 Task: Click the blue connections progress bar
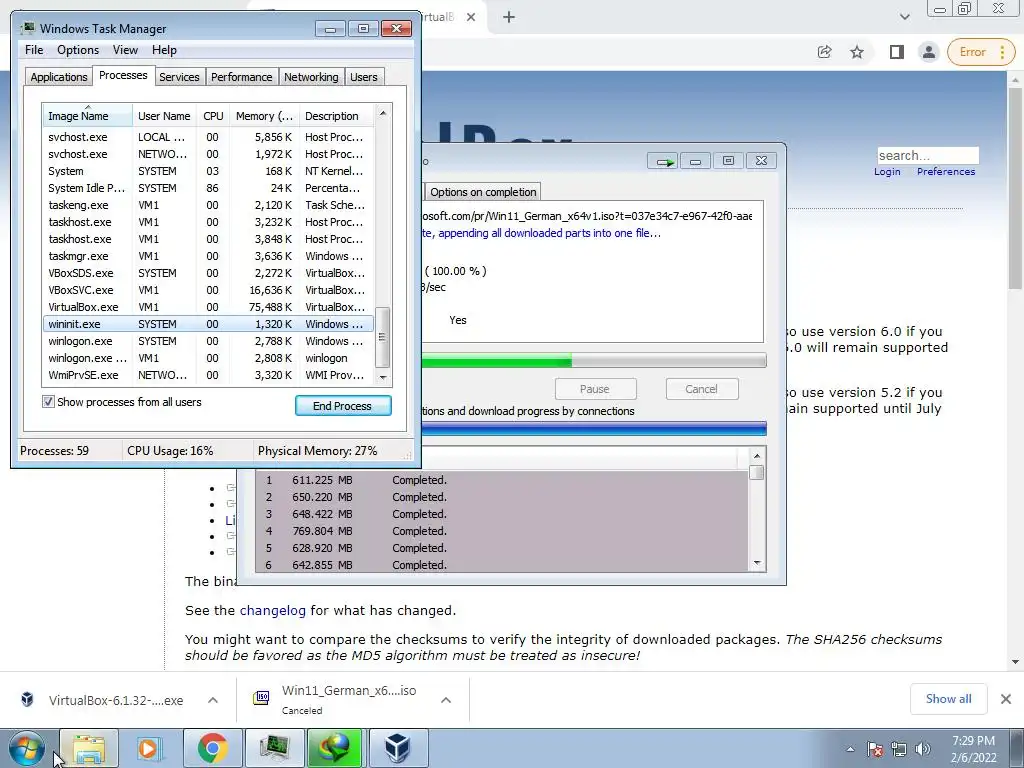pyautogui.click(x=594, y=428)
